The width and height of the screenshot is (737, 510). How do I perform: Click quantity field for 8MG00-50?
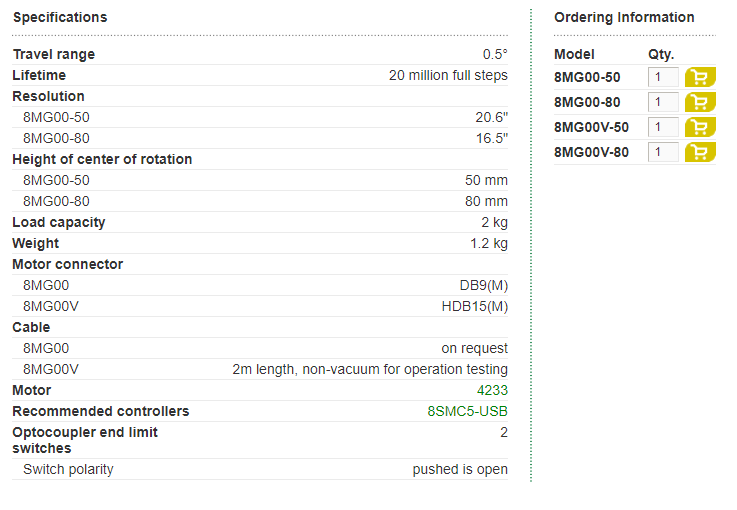[x=663, y=77]
